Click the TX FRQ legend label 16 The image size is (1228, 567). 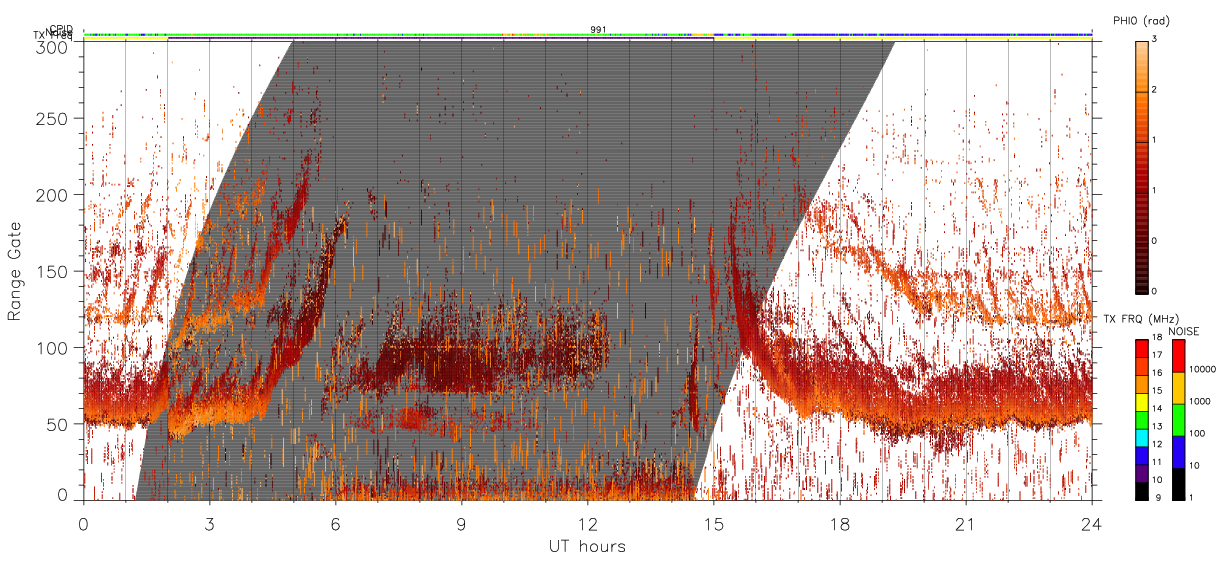1157,373
